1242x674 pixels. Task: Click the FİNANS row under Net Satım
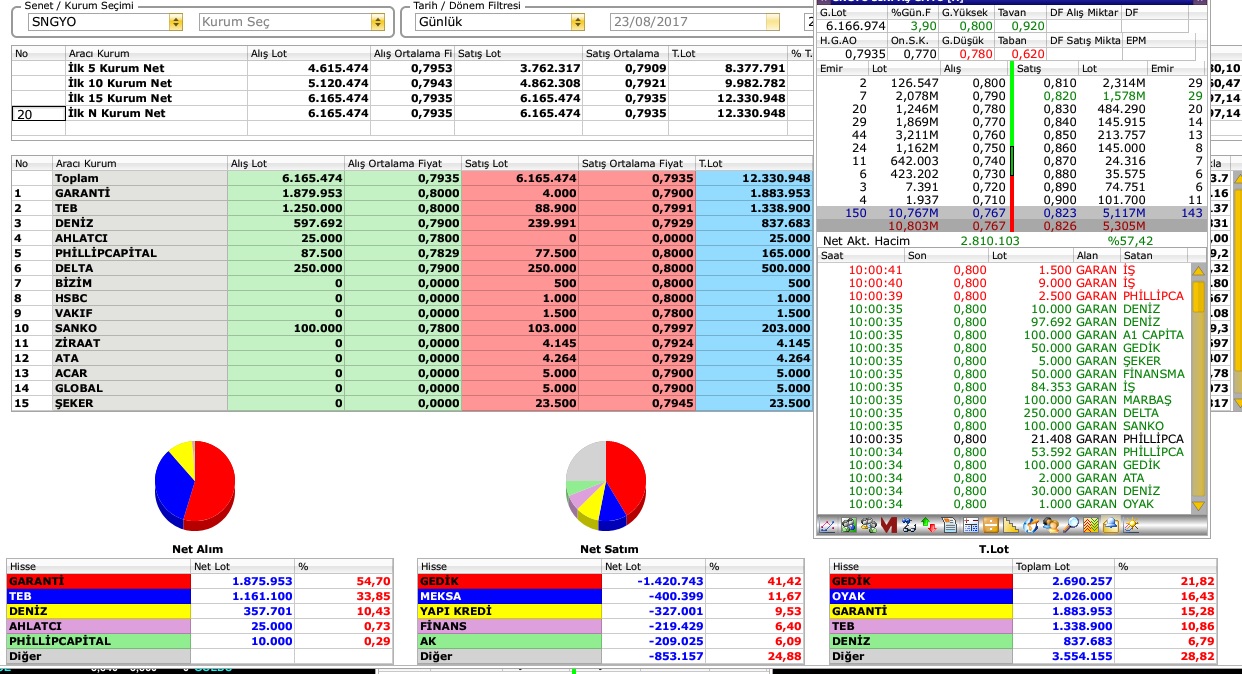[x=610, y=626]
